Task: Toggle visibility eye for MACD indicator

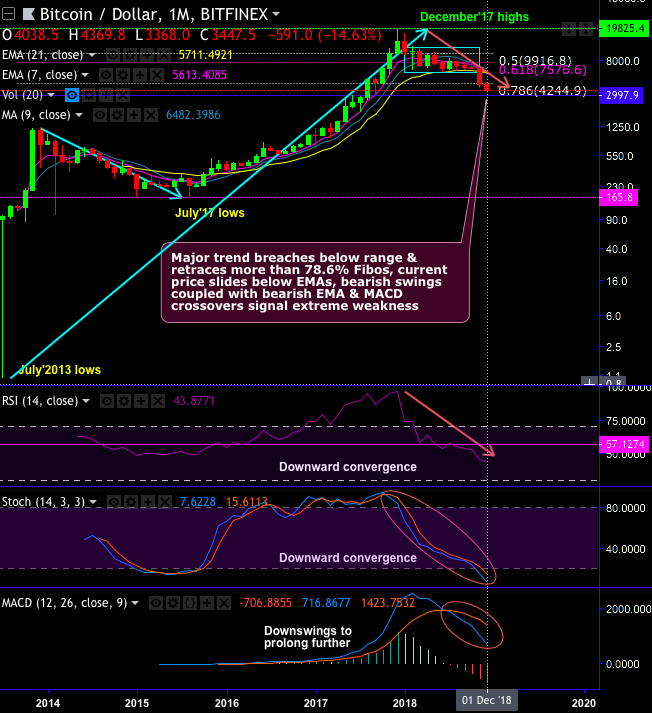Action: [155, 603]
